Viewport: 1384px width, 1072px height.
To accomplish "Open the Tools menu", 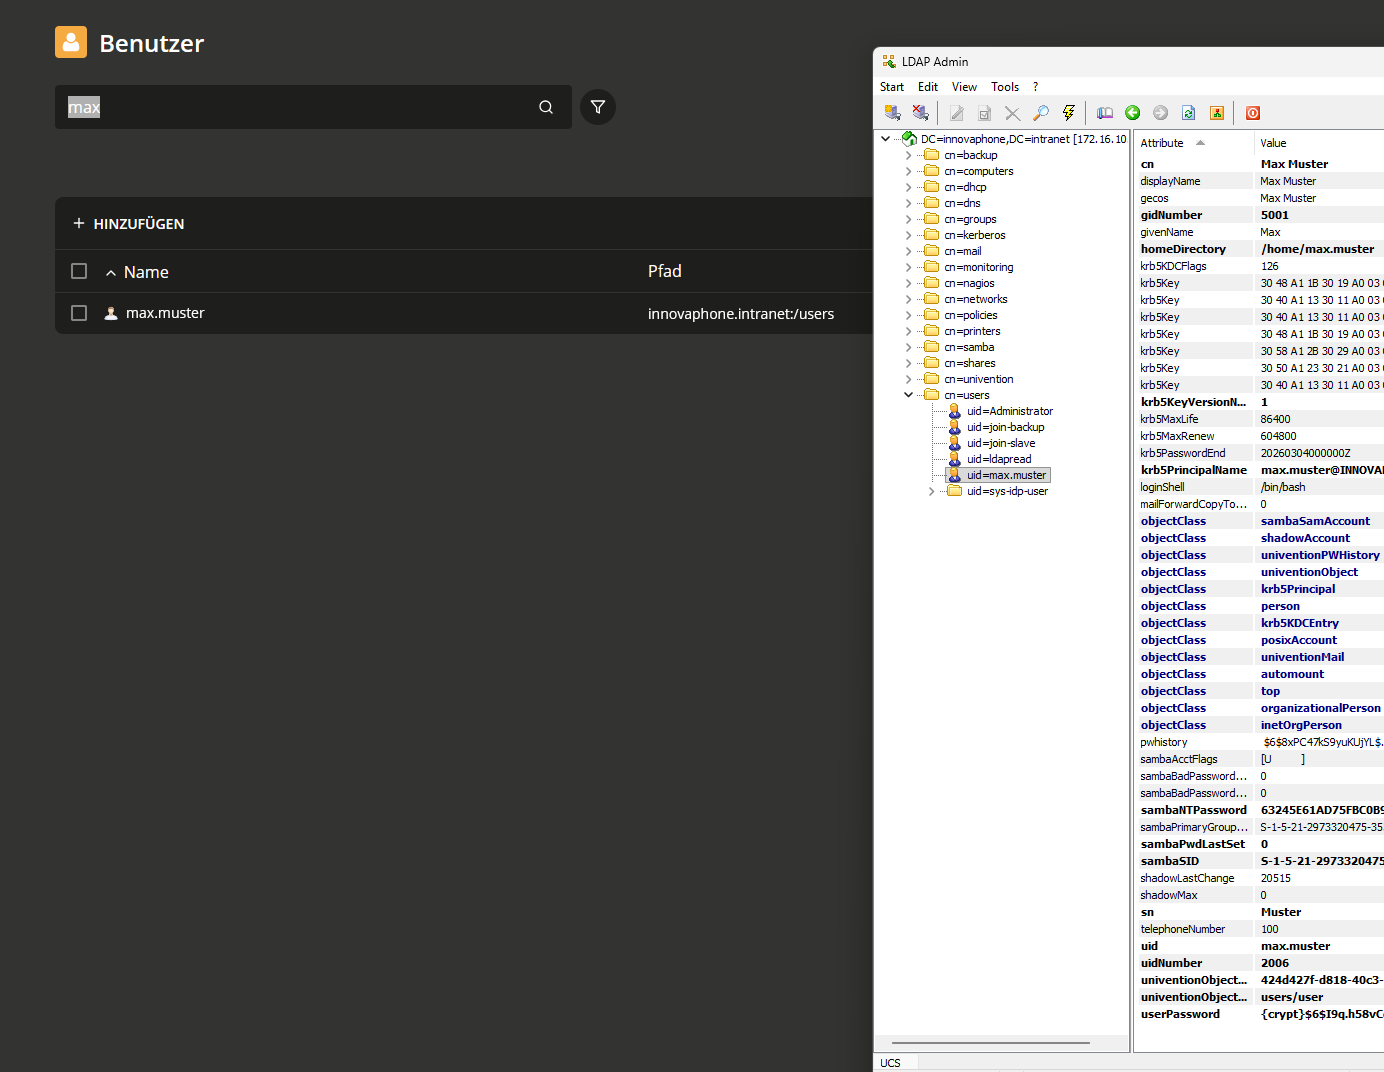I will click(1005, 87).
